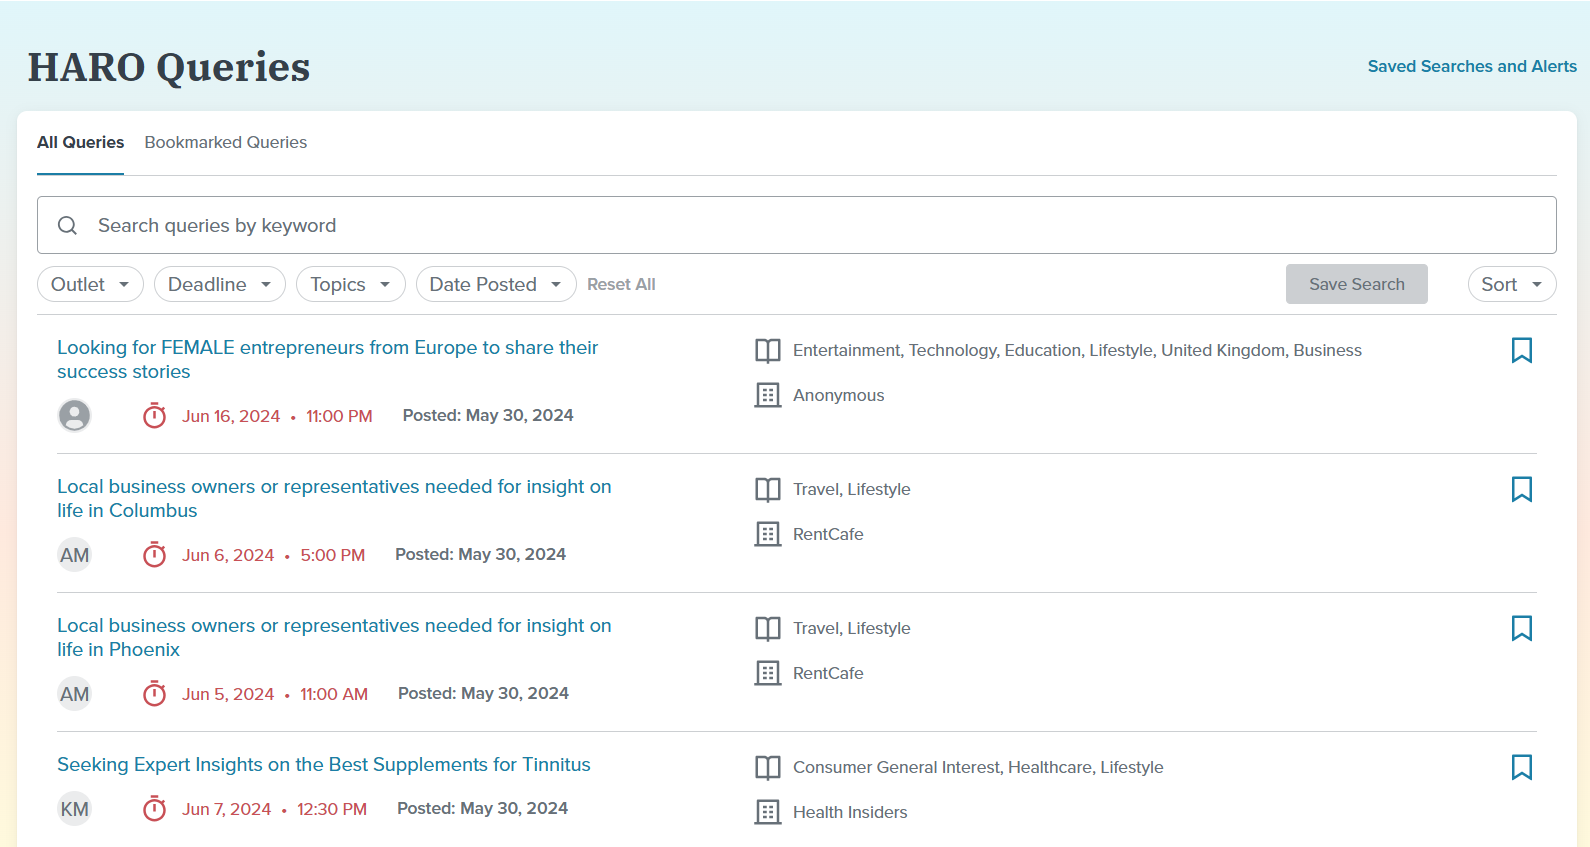This screenshot has height=847, width=1590.
Task: Click the KM avatar on Tinnitus query
Action: coord(74,809)
